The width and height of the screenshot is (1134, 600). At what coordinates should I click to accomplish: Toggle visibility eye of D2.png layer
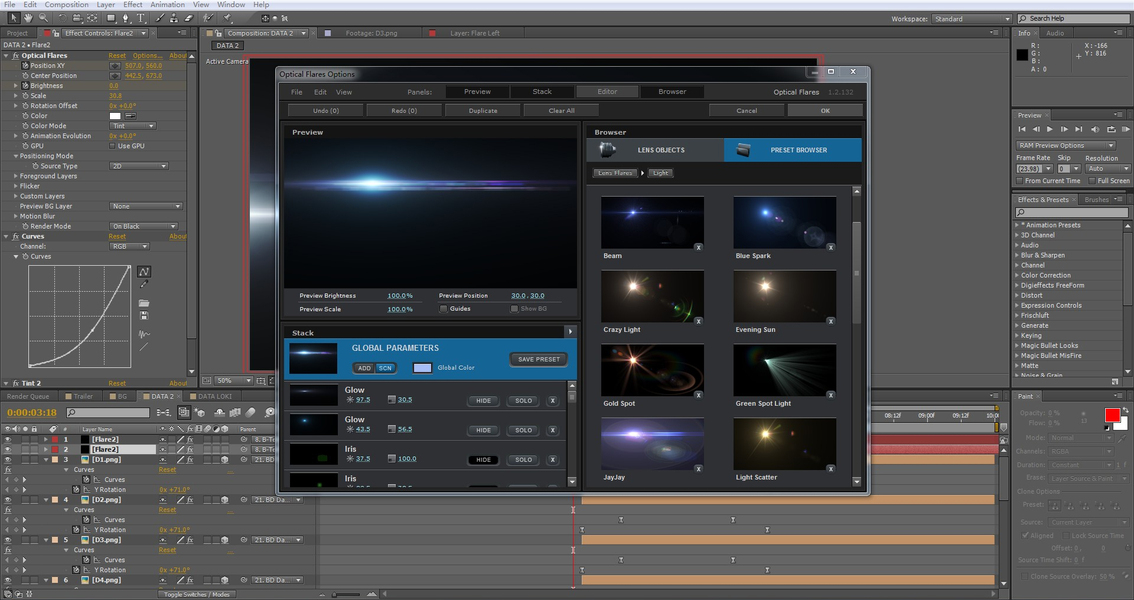tap(8, 500)
